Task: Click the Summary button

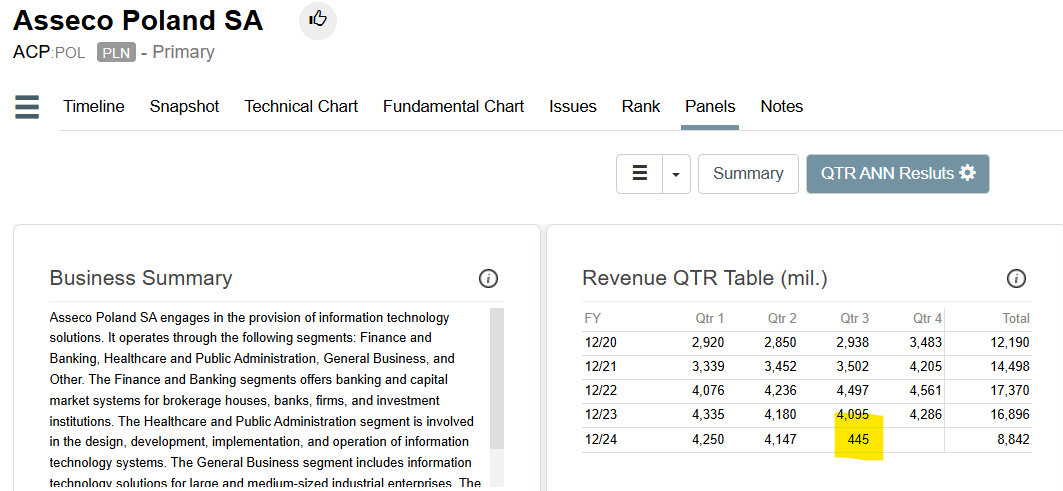Action: click(x=747, y=174)
